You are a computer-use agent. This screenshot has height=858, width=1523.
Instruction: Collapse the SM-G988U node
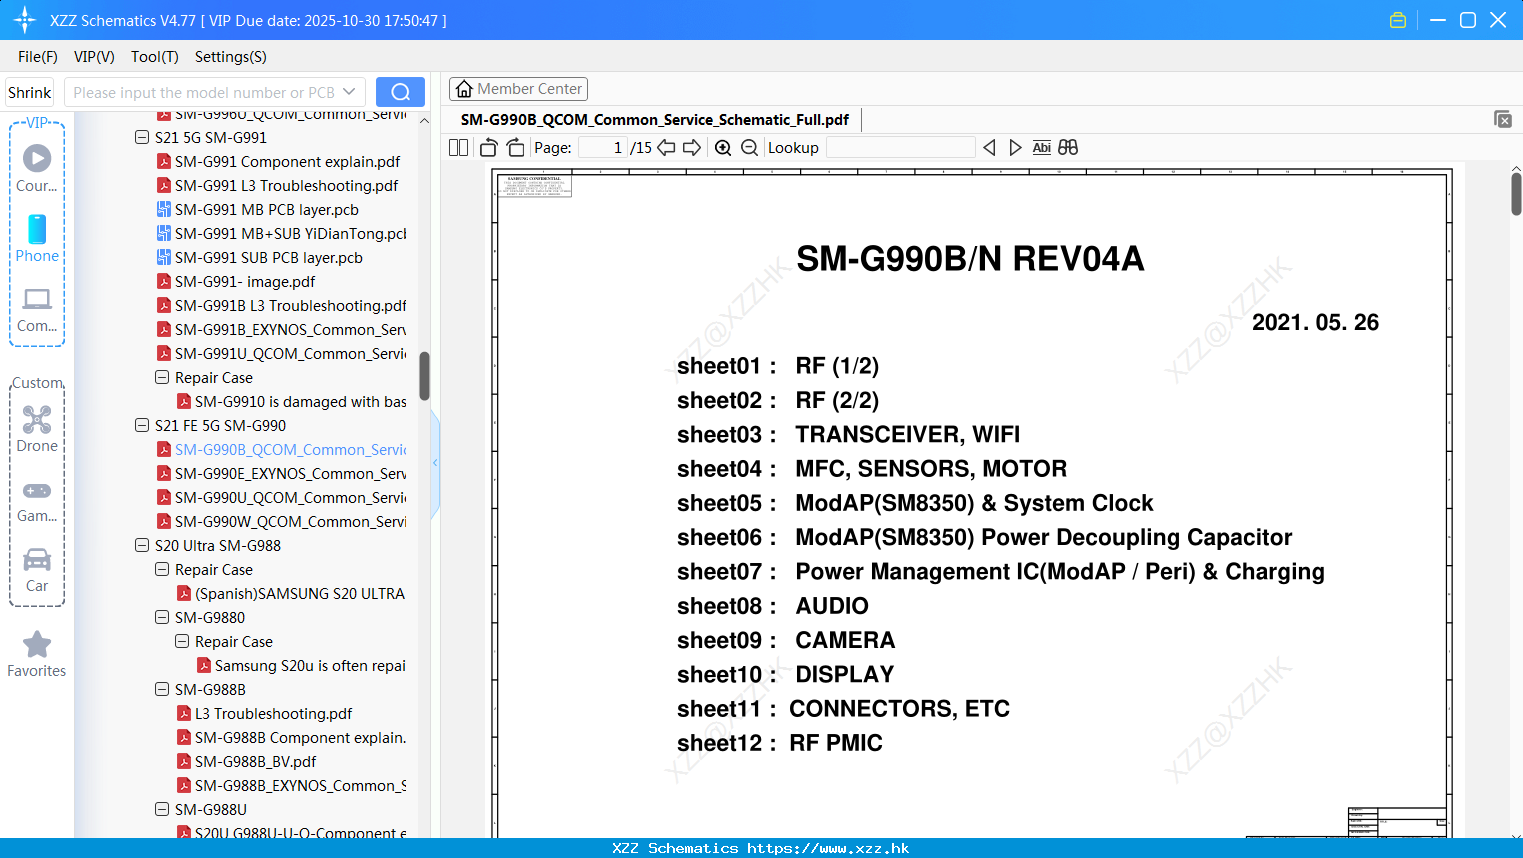(162, 810)
